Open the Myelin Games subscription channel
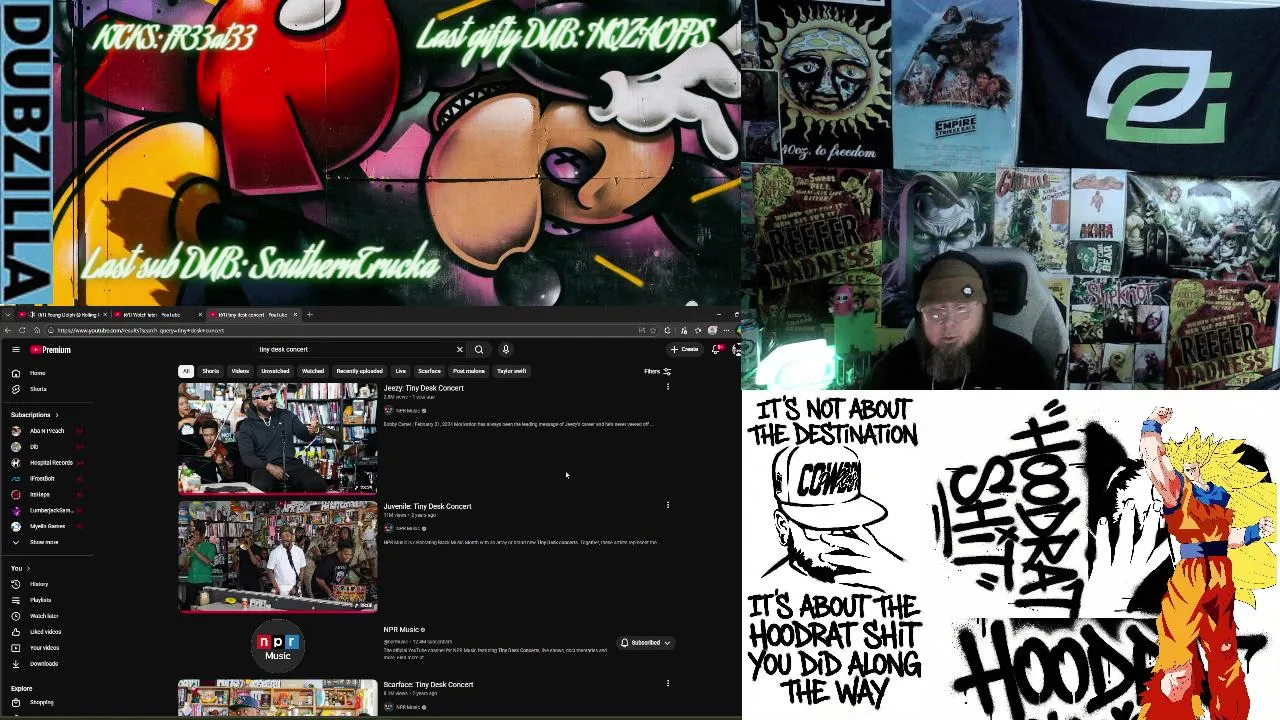 pyautogui.click(x=45, y=526)
